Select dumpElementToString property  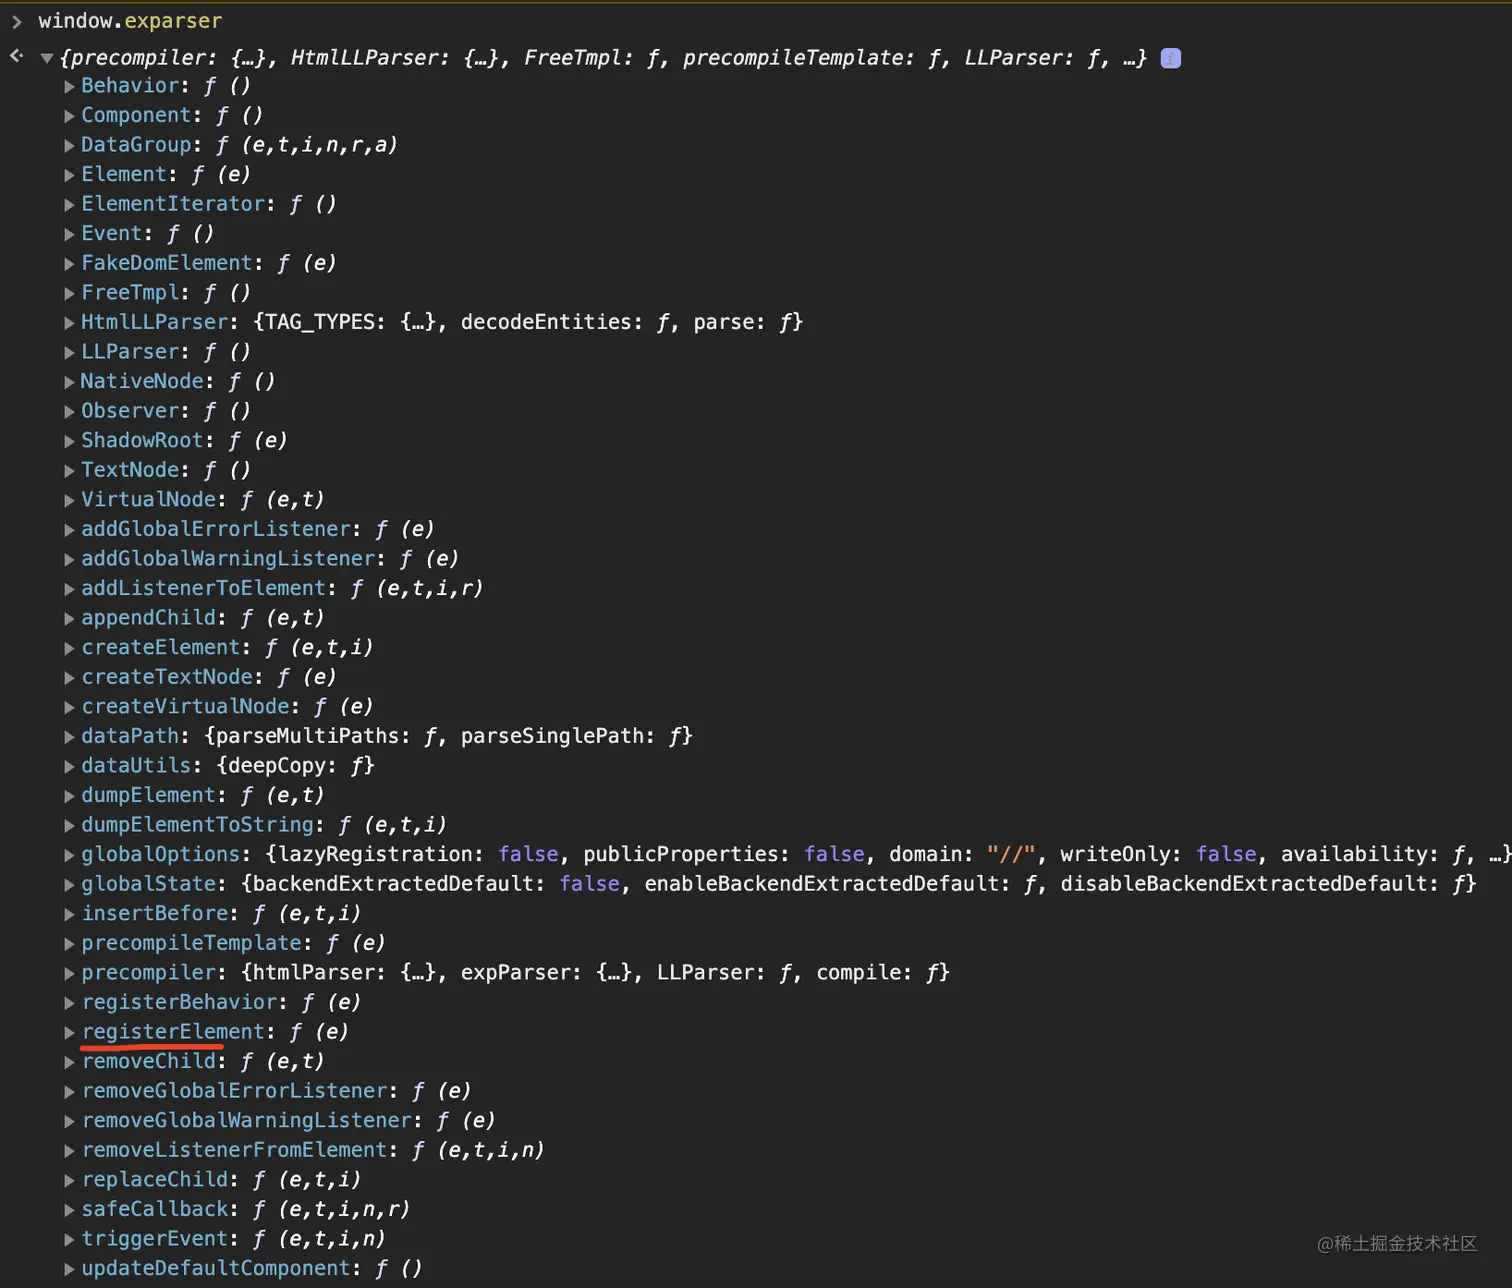click(x=197, y=825)
